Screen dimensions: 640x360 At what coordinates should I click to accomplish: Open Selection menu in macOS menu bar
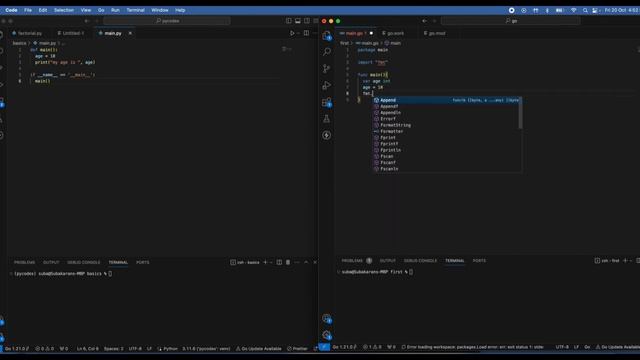click(x=64, y=10)
